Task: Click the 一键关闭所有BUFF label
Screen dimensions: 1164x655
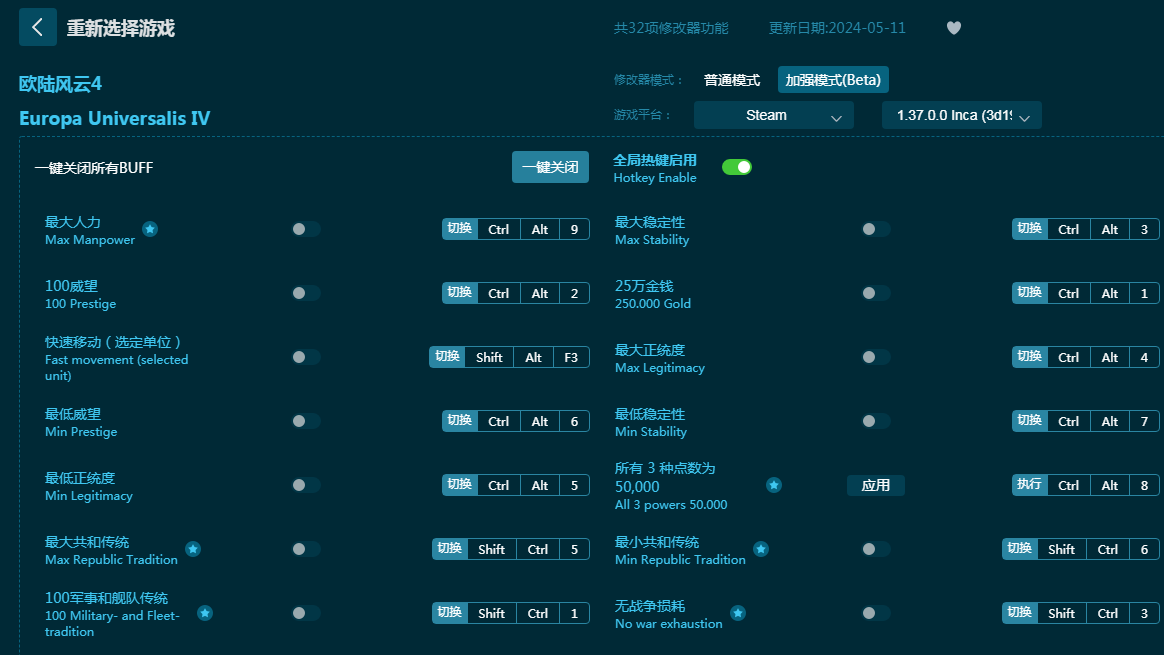Action: point(94,168)
